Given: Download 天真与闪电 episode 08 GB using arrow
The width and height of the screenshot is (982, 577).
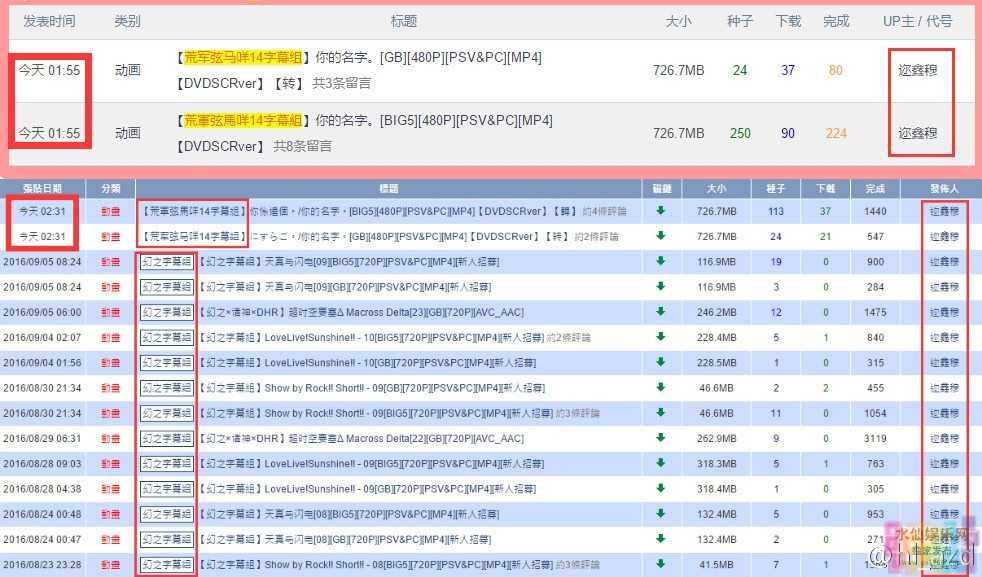Looking at the screenshot, I should [x=661, y=538].
